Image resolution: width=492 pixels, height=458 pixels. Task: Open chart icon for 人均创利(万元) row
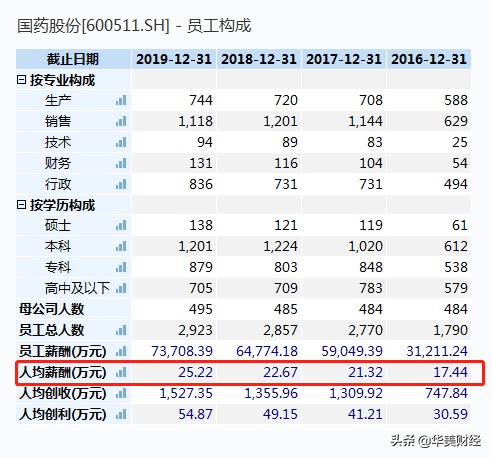[x=121, y=414]
